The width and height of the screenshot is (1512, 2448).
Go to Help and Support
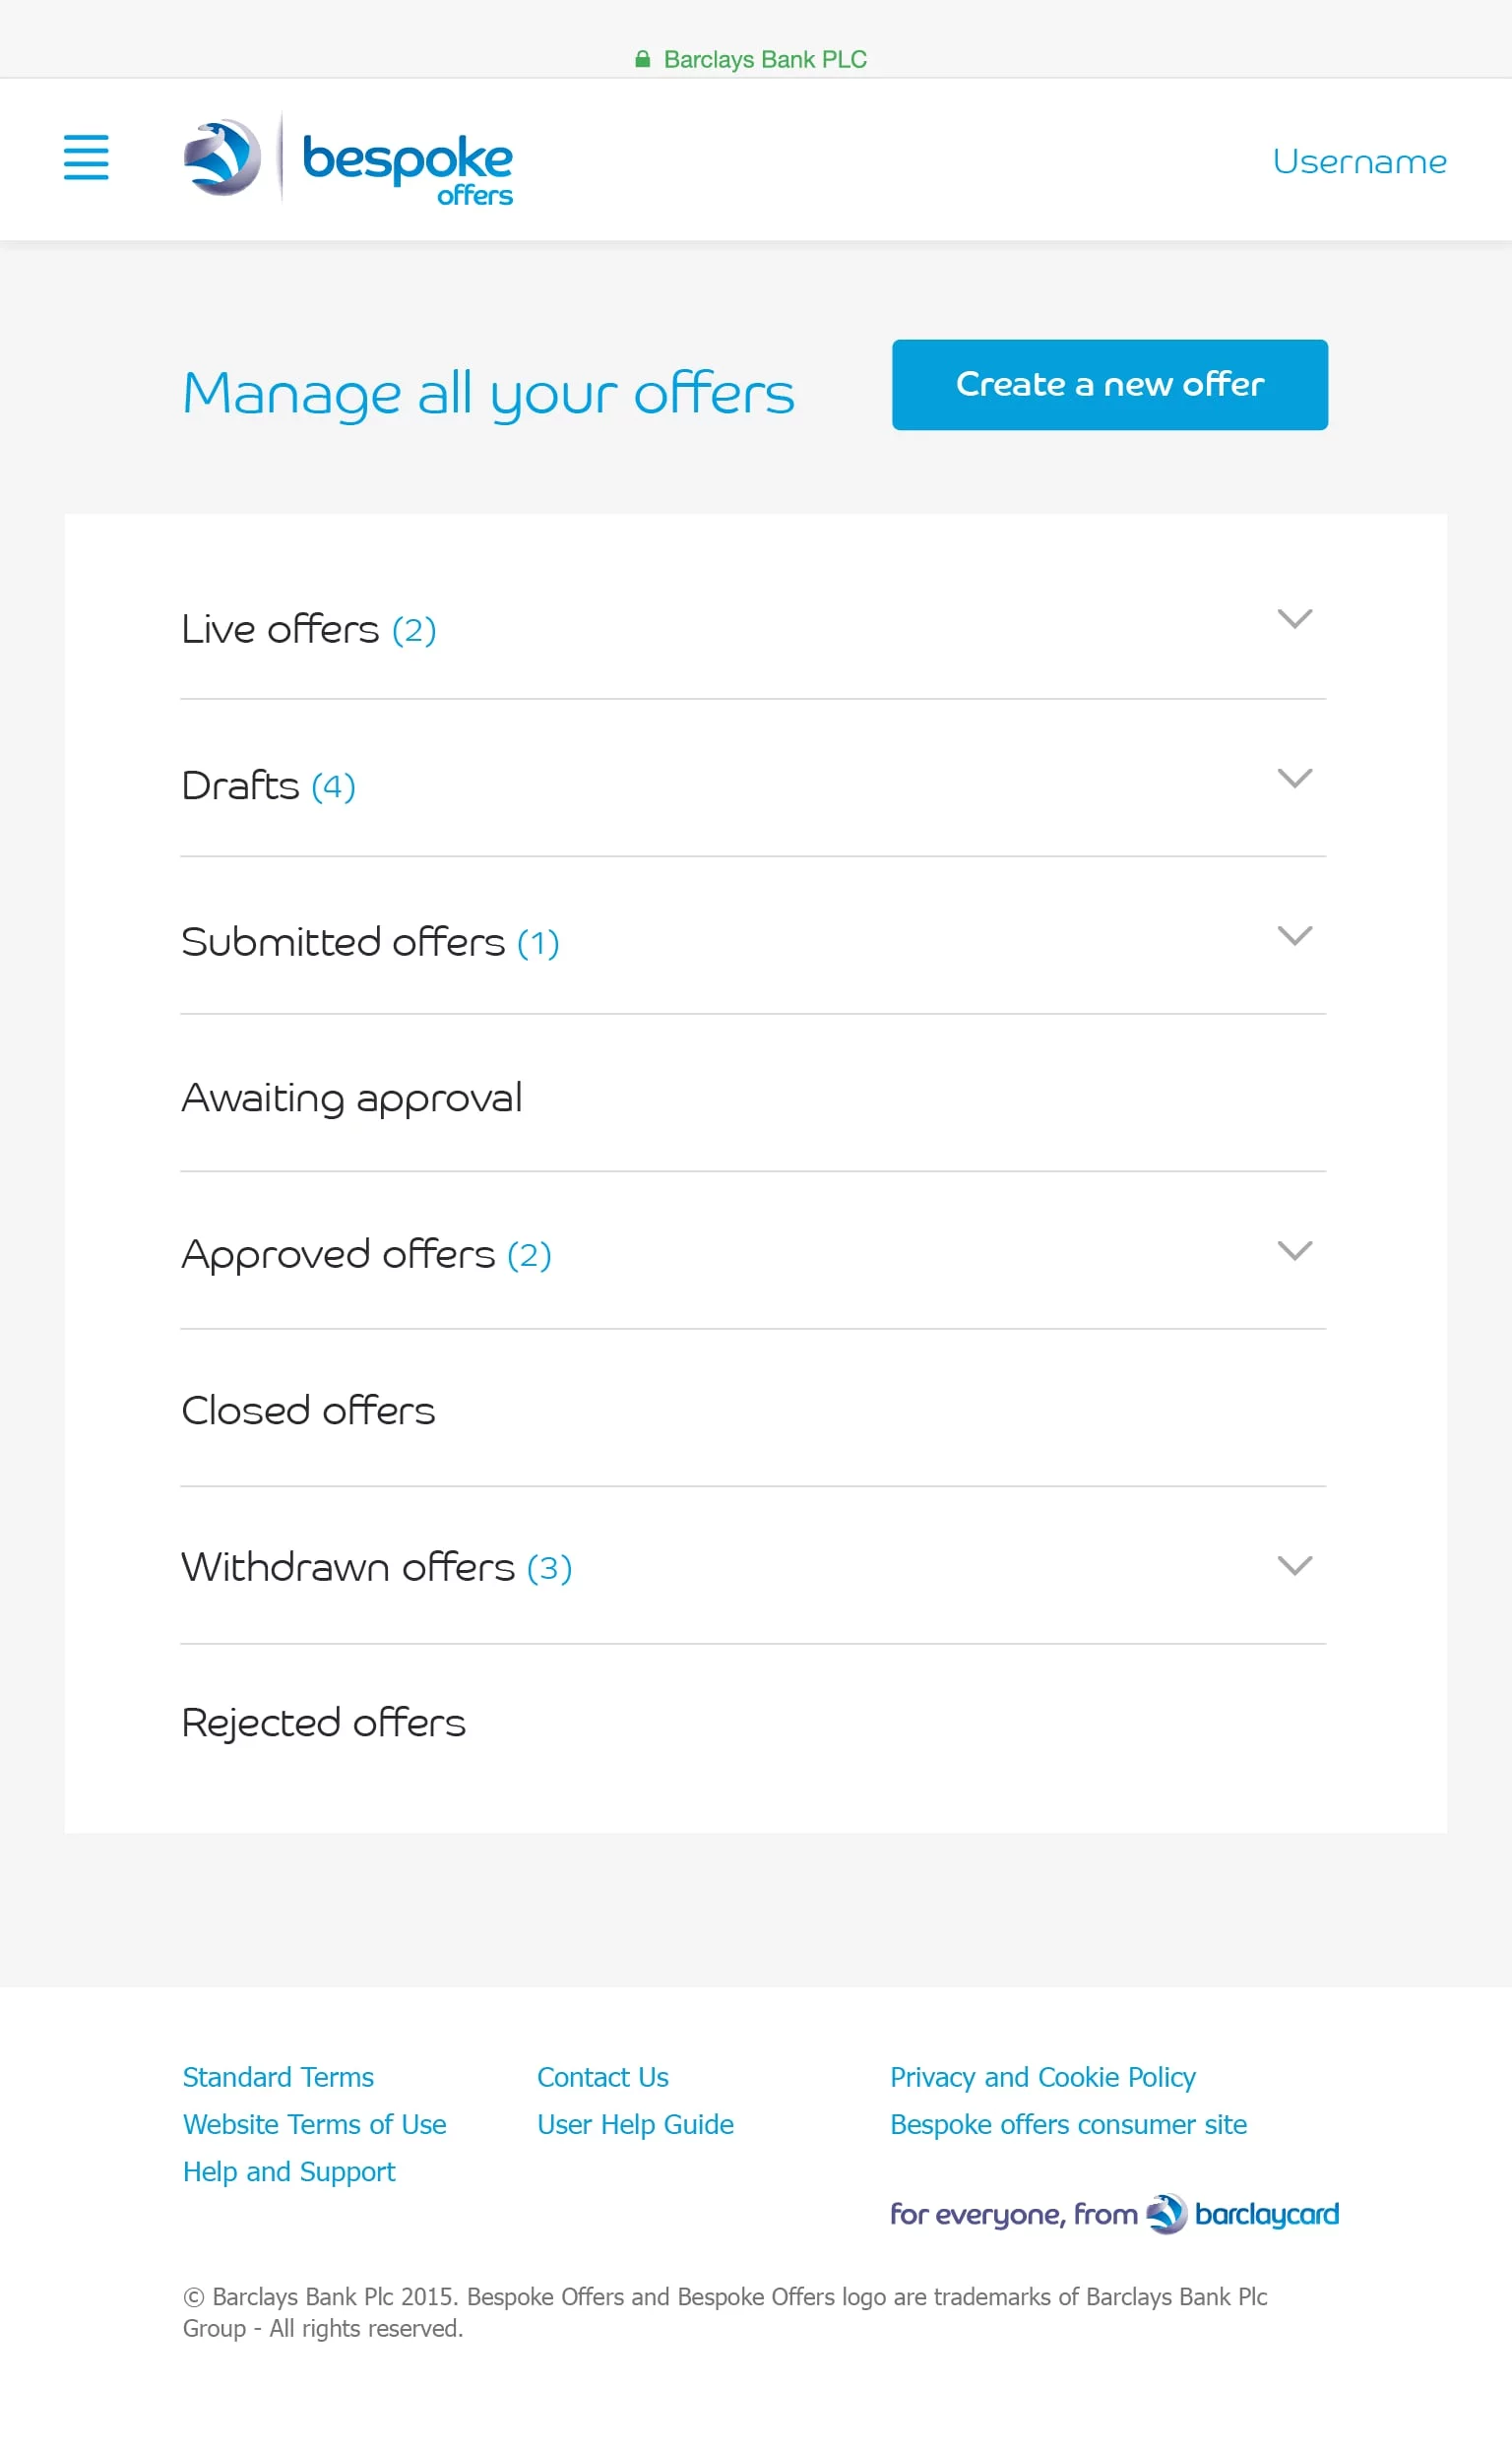(x=289, y=2171)
